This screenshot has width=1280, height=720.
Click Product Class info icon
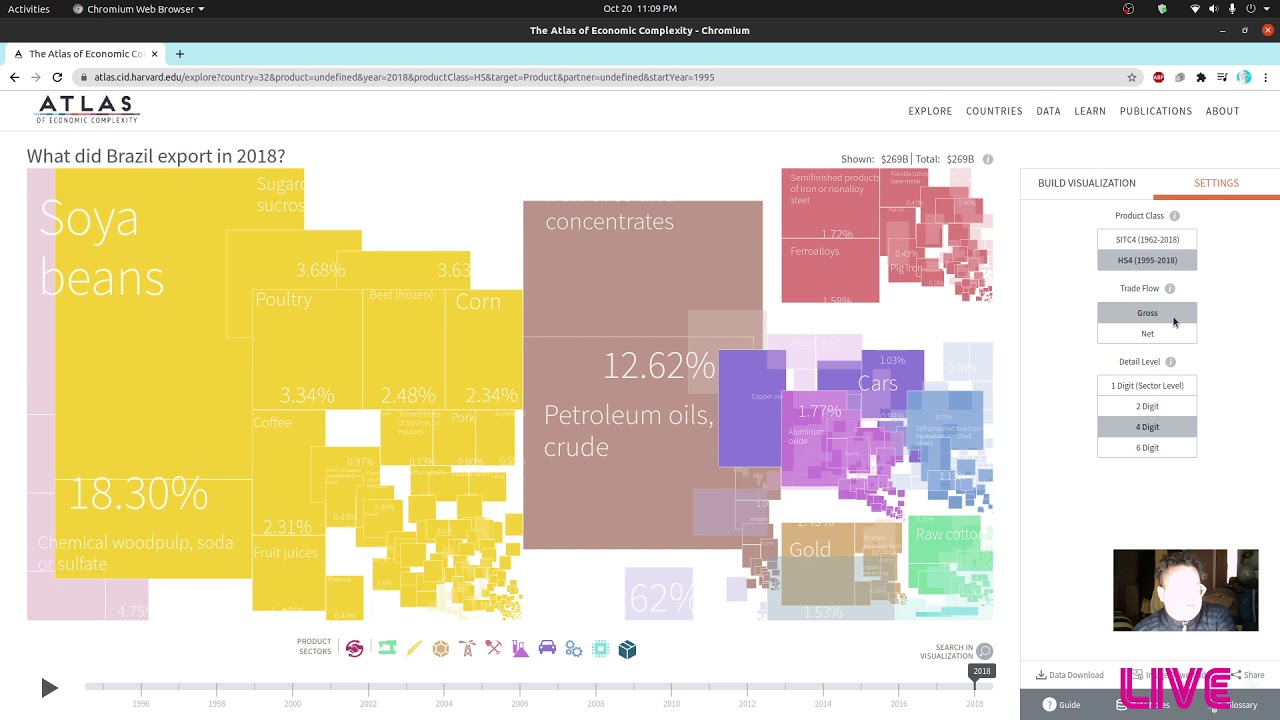[x=1175, y=216]
